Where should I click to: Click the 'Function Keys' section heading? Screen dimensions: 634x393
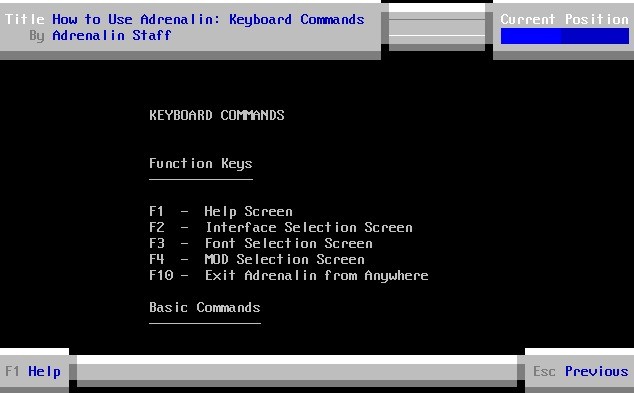(x=201, y=164)
